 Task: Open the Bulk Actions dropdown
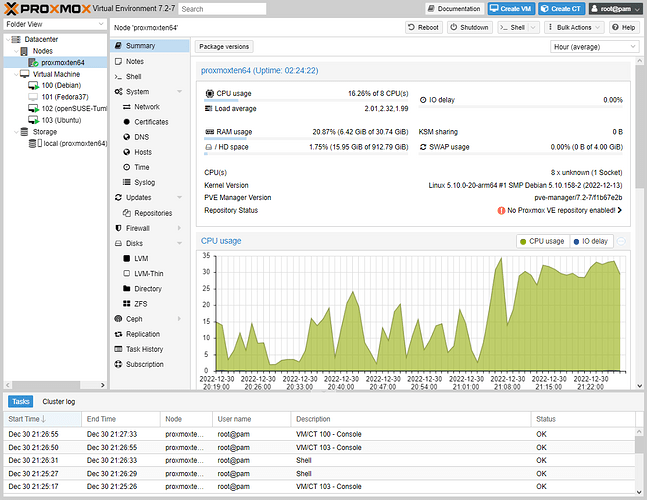574,27
